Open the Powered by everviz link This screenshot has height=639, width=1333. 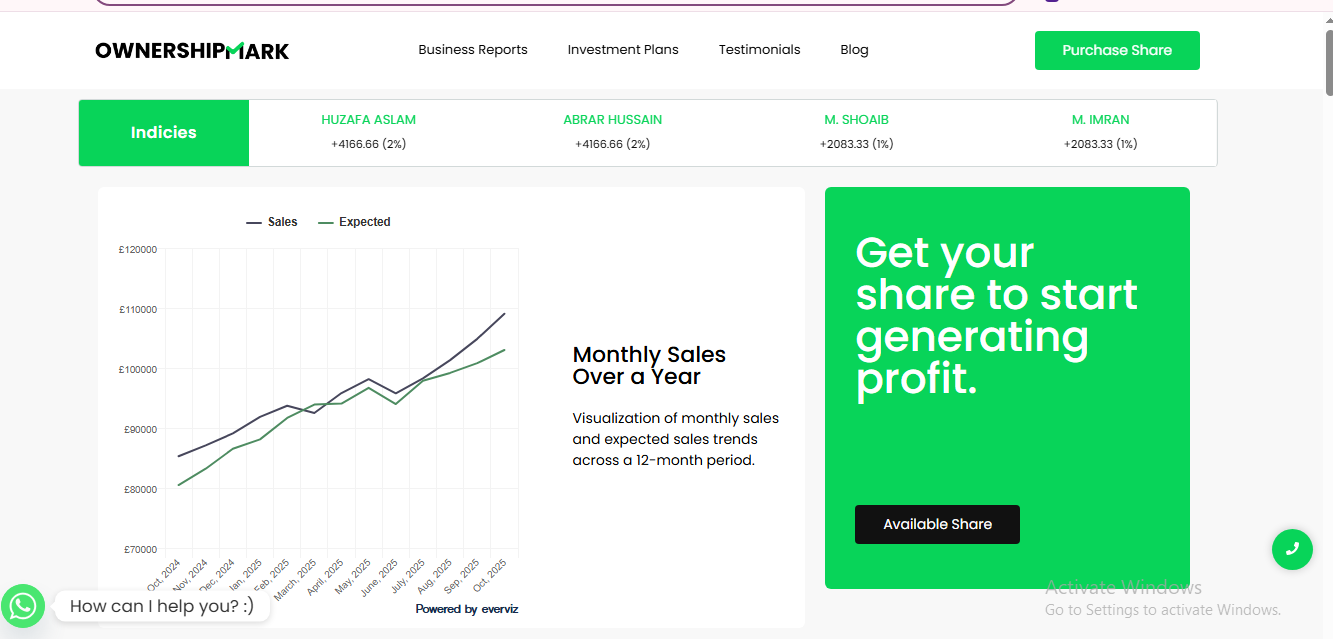467,609
